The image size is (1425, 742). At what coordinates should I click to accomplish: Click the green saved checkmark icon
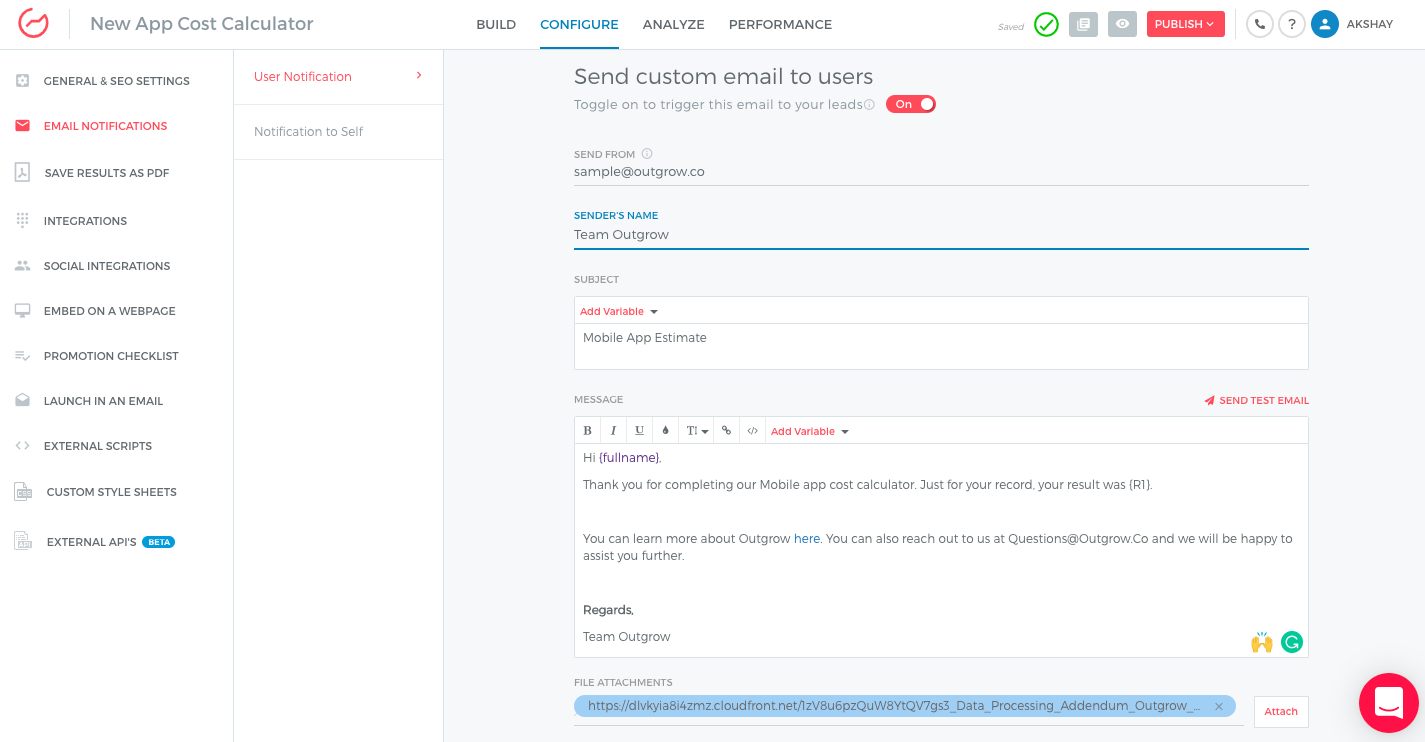[x=1046, y=24]
